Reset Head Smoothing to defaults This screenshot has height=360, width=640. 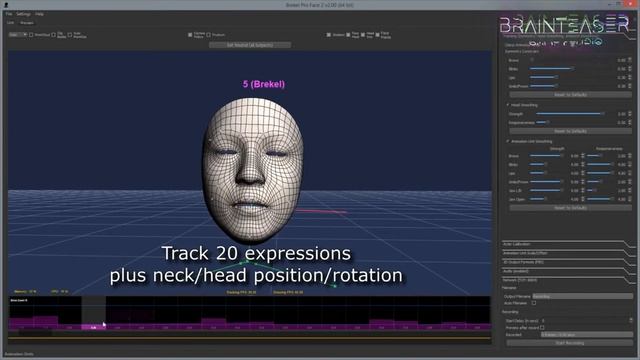[570, 131]
